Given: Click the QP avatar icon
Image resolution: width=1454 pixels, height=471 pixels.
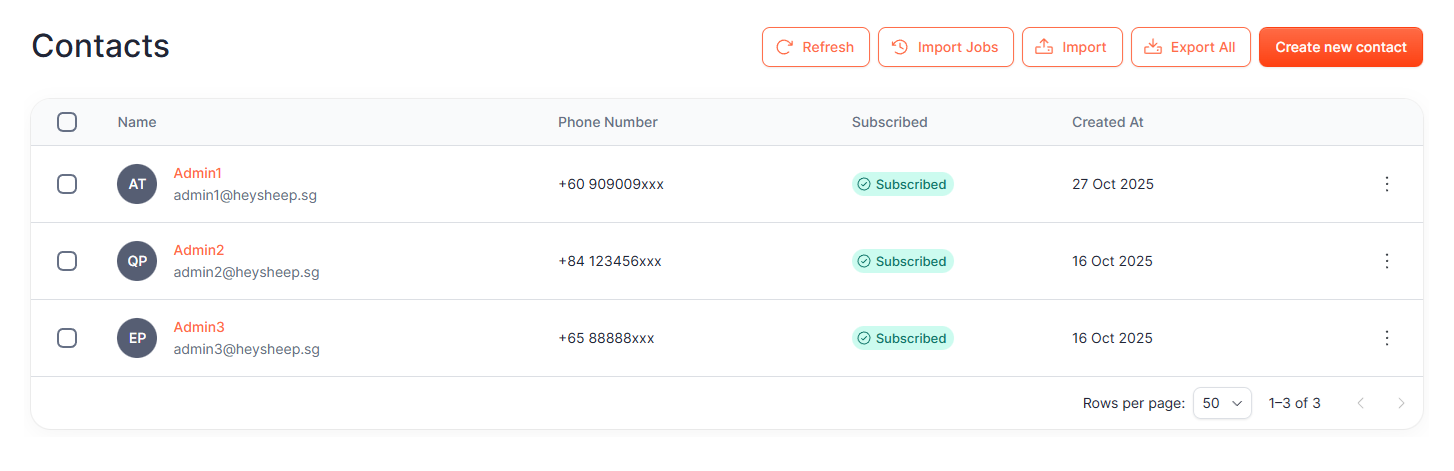Looking at the screenshot, I should click(137, 261).
